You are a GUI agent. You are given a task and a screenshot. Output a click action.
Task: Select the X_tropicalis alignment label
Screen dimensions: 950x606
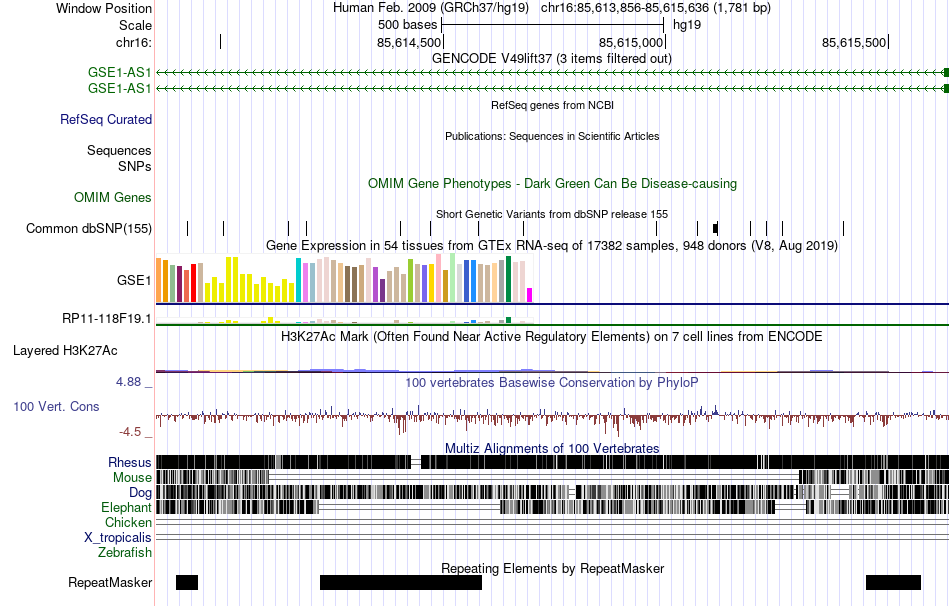118,538
